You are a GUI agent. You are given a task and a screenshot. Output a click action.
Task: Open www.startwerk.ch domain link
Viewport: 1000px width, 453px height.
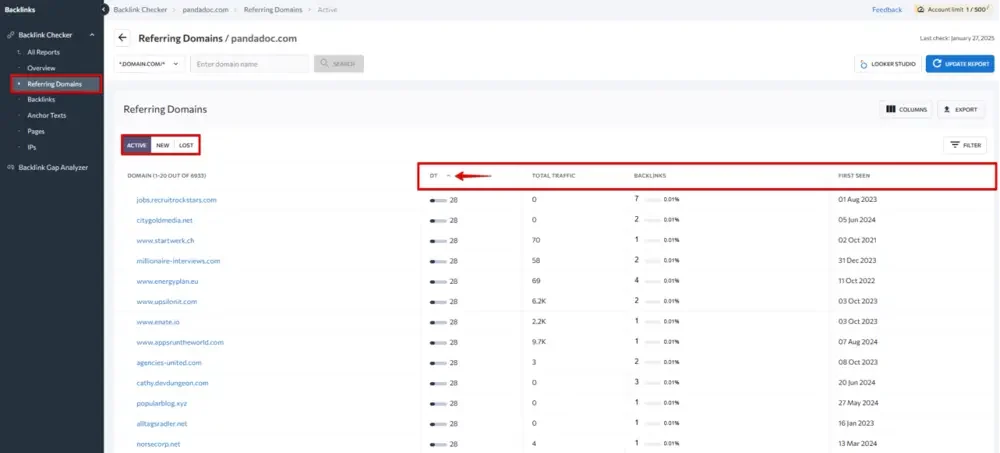pos(165,241)
